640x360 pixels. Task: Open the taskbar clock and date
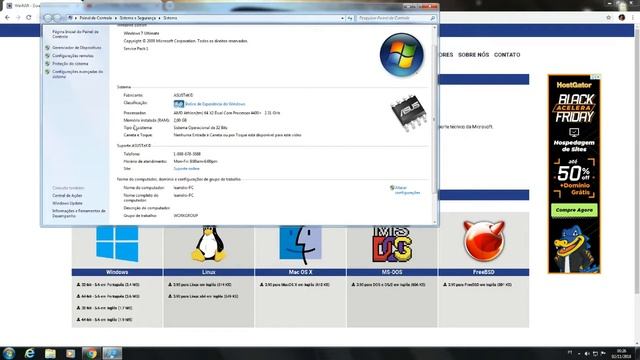[621, 353]
